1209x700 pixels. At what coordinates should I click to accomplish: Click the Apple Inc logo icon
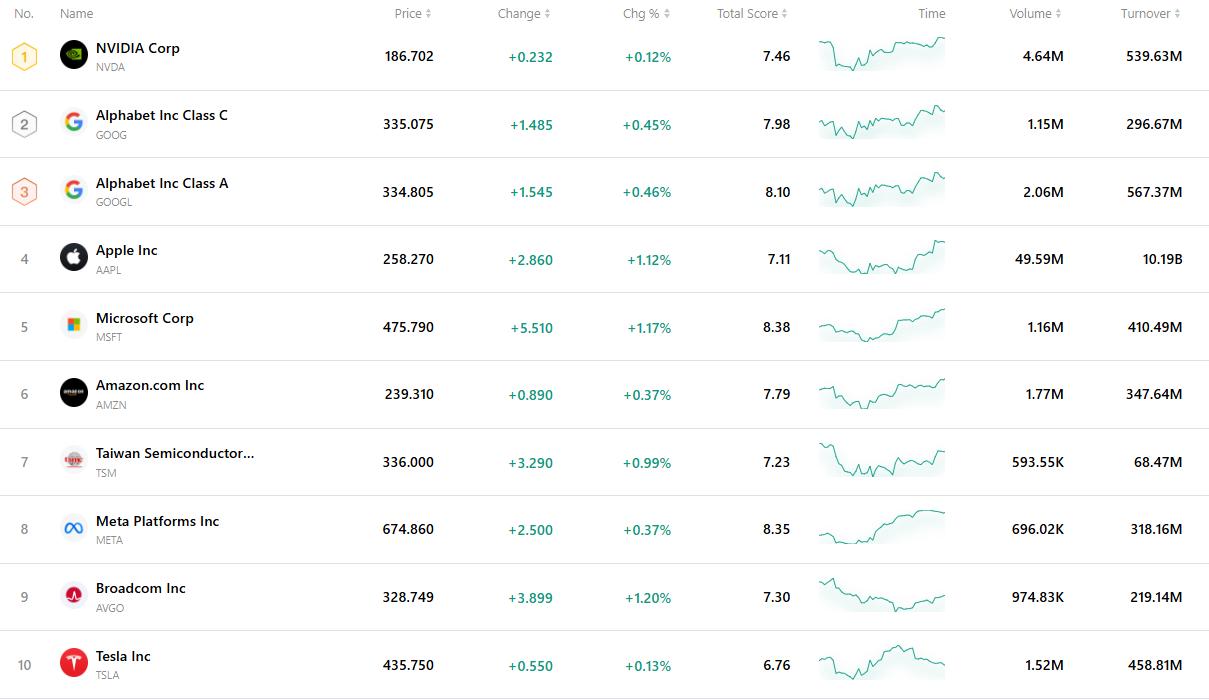pyautogui.click(x=74, y=258)
